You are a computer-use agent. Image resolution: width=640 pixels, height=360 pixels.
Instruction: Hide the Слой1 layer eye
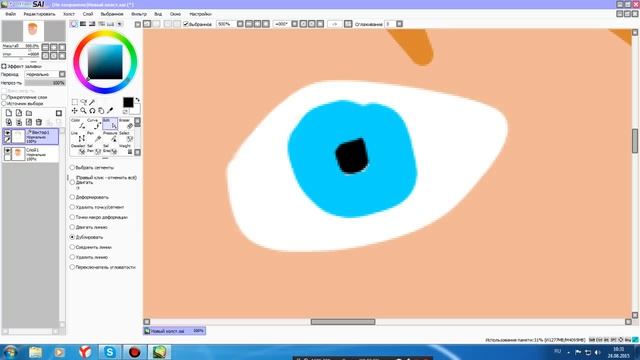point(7,151)
